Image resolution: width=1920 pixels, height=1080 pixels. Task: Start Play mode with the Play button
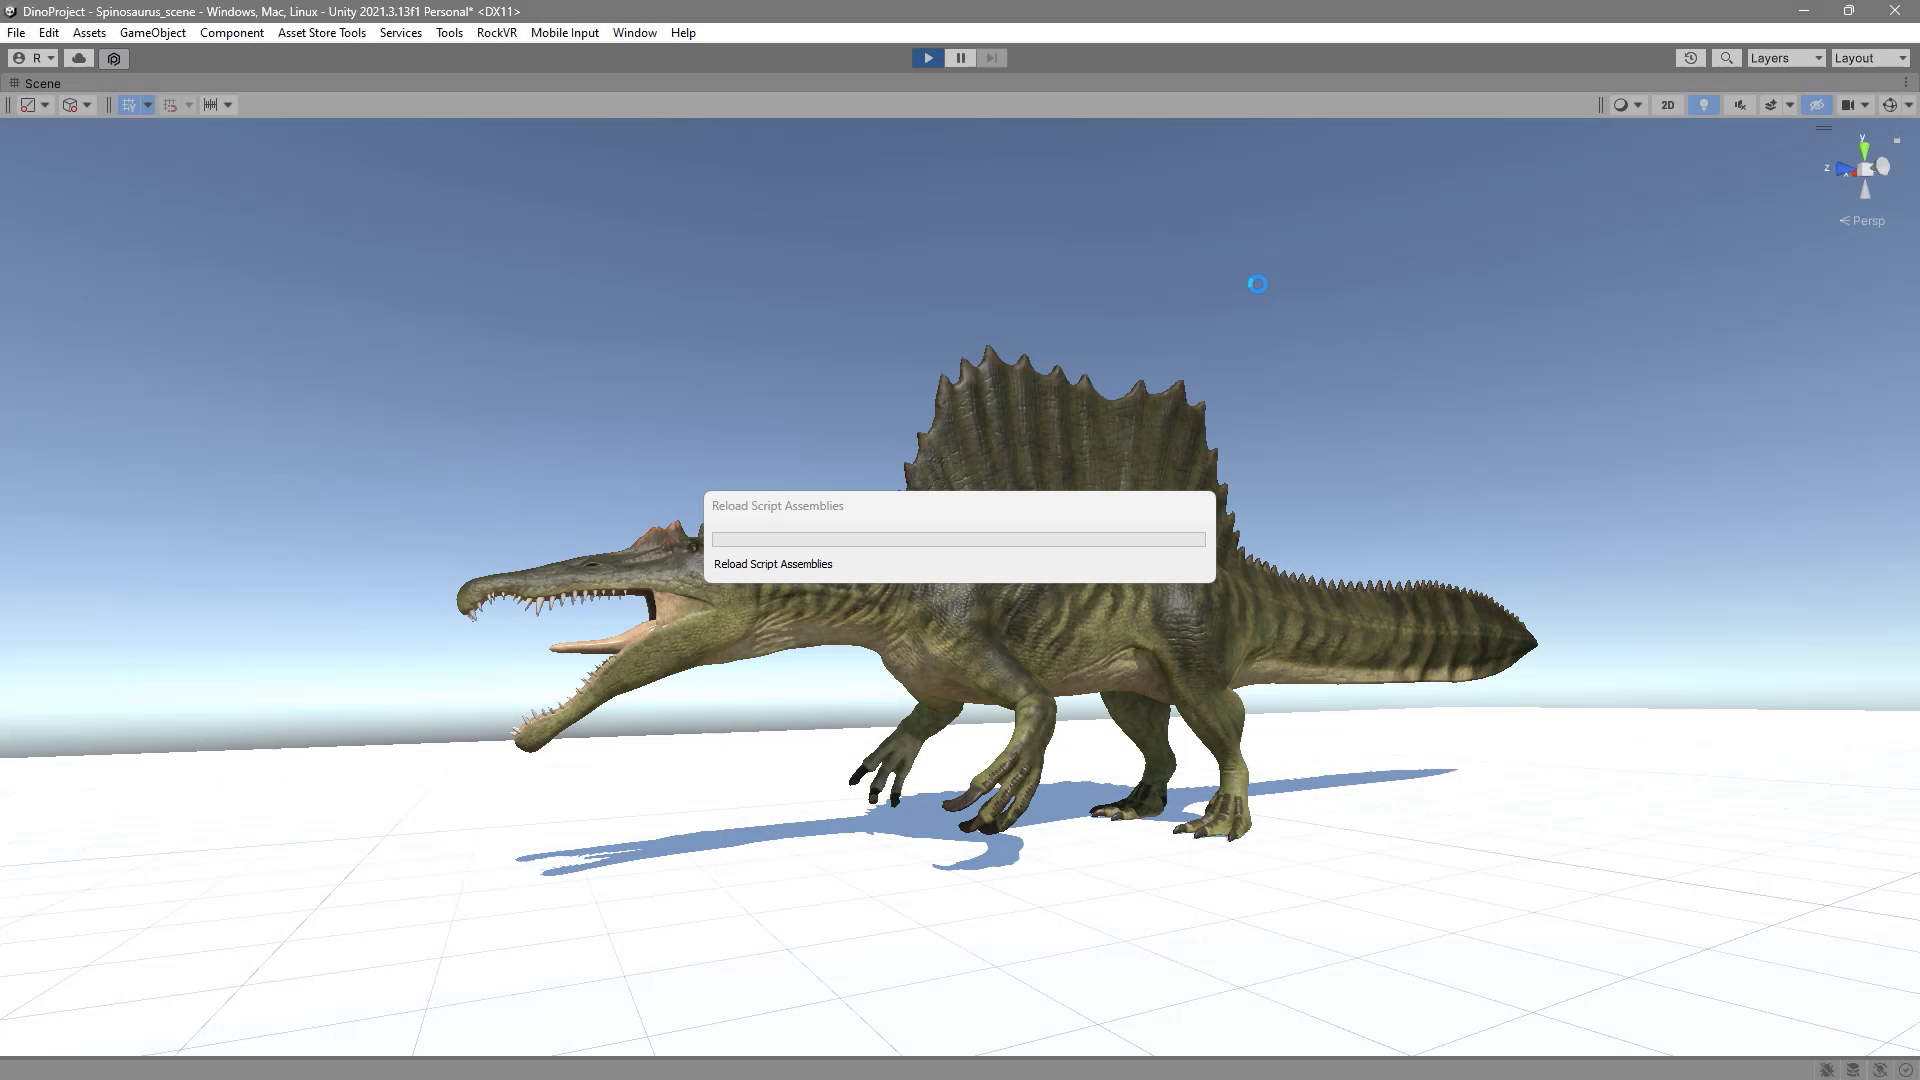pyautogui.click(x=928, y=58)
